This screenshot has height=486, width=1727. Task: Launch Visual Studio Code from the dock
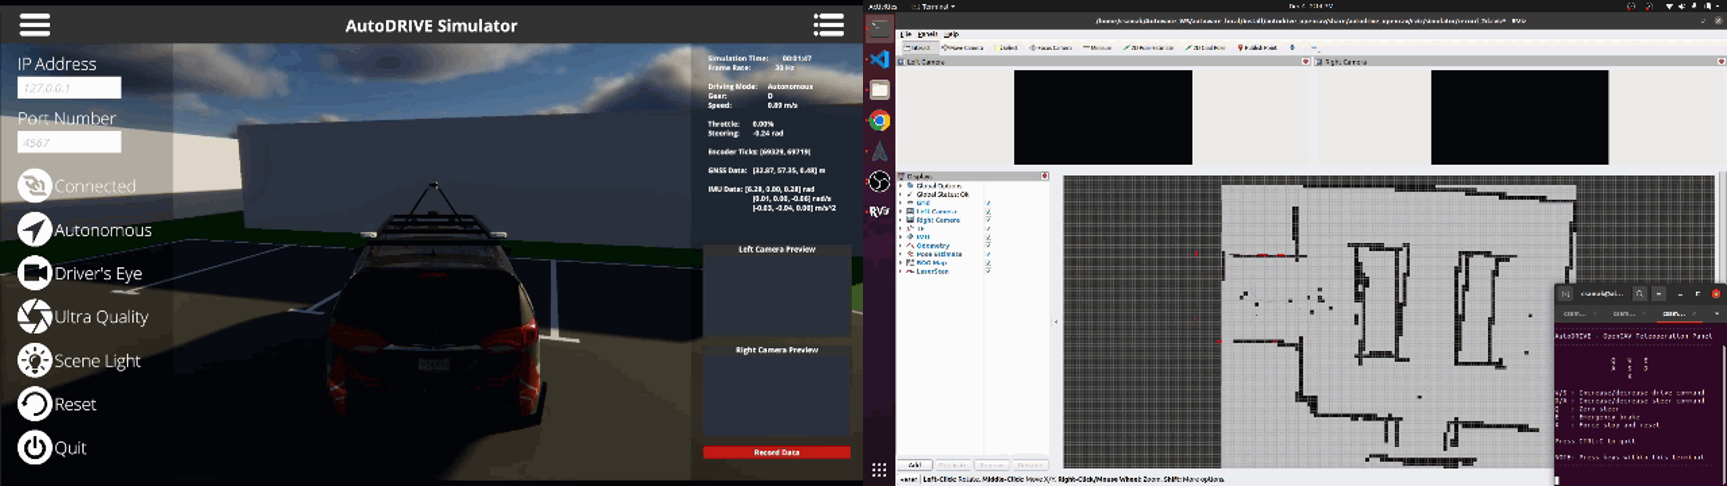879,59
